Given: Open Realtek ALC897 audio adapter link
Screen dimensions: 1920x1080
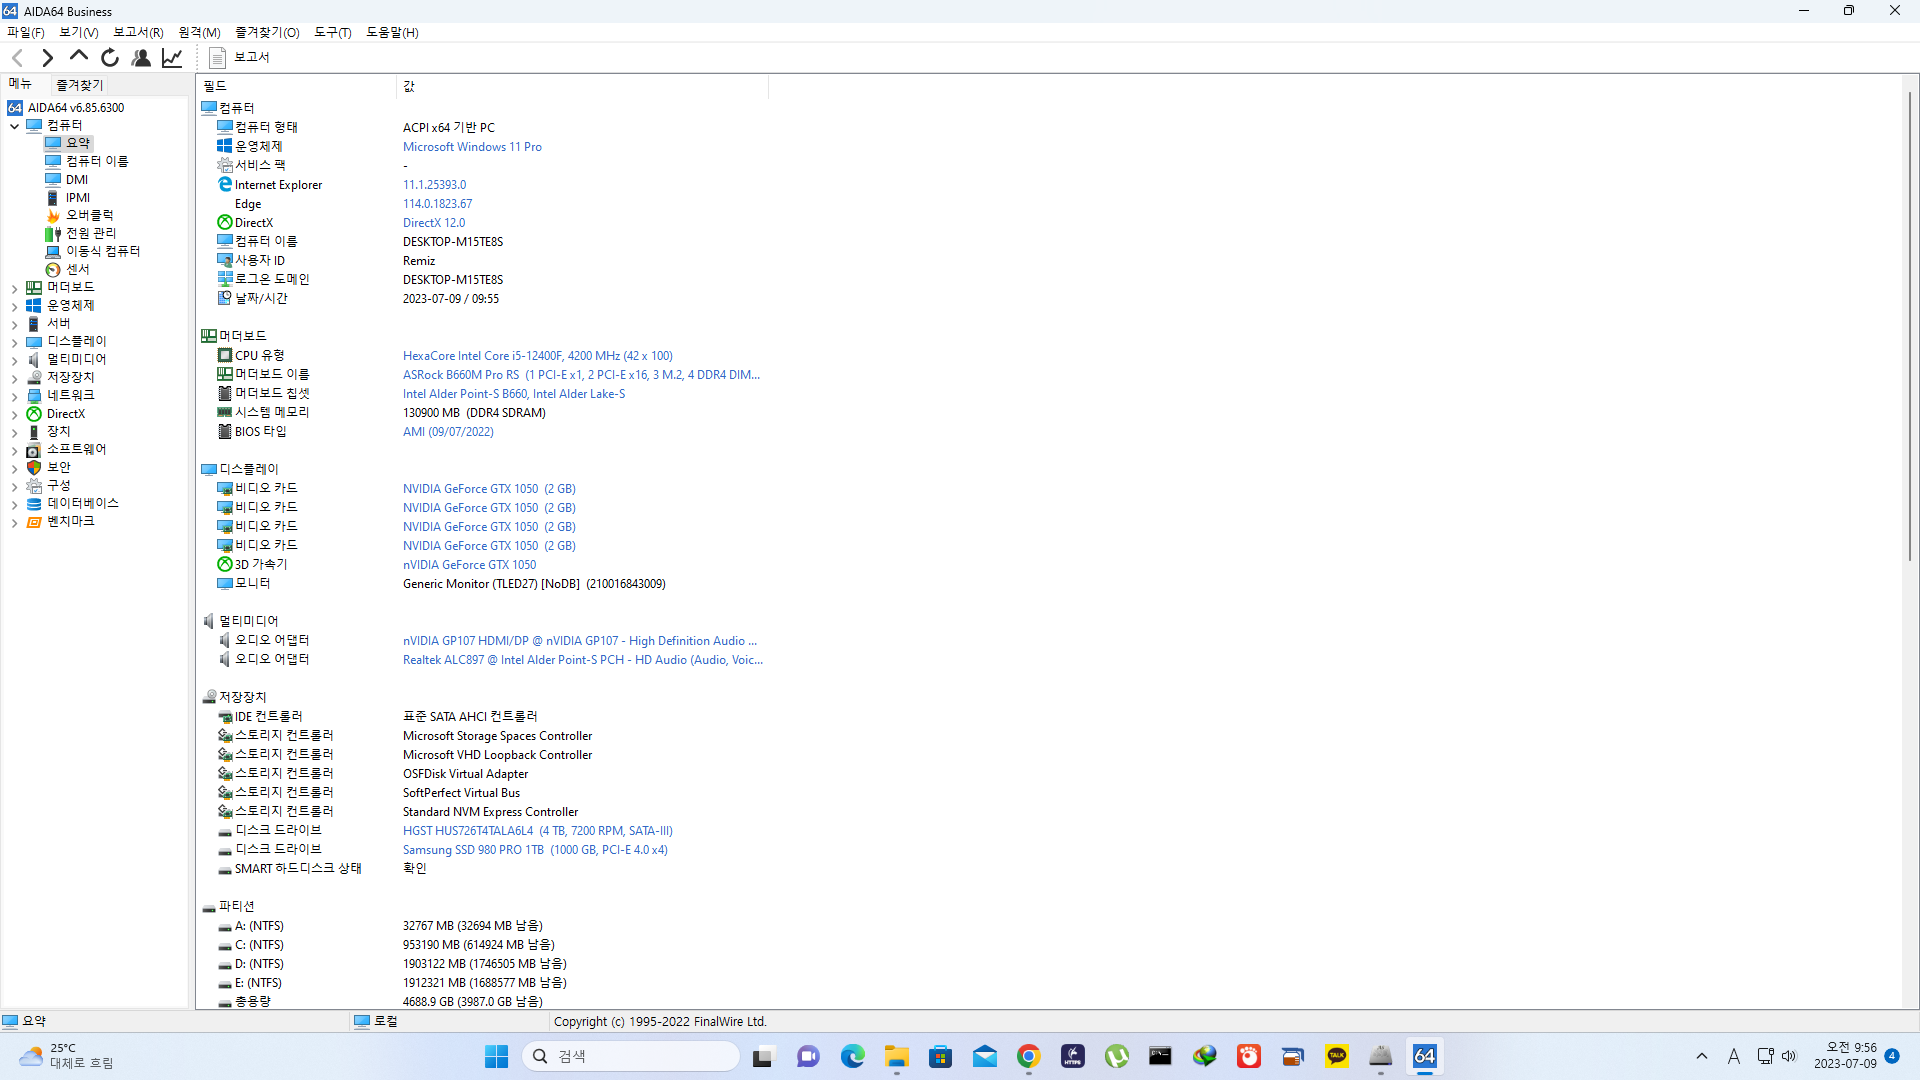Looking at the screenshot, I should [582, 660].
